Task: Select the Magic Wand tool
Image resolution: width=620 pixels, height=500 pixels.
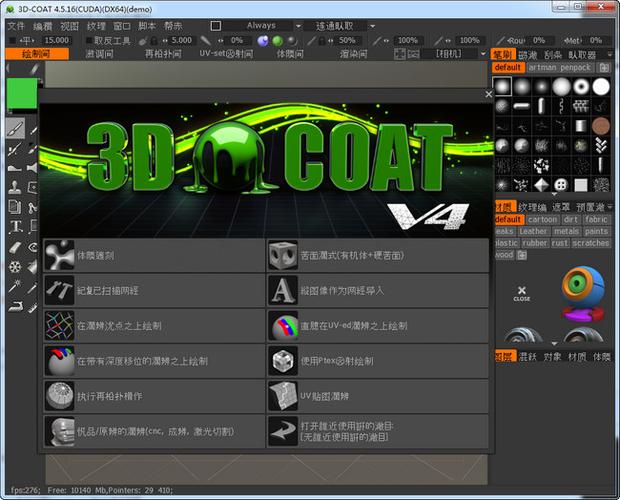Action: click(x=15, y=286)
